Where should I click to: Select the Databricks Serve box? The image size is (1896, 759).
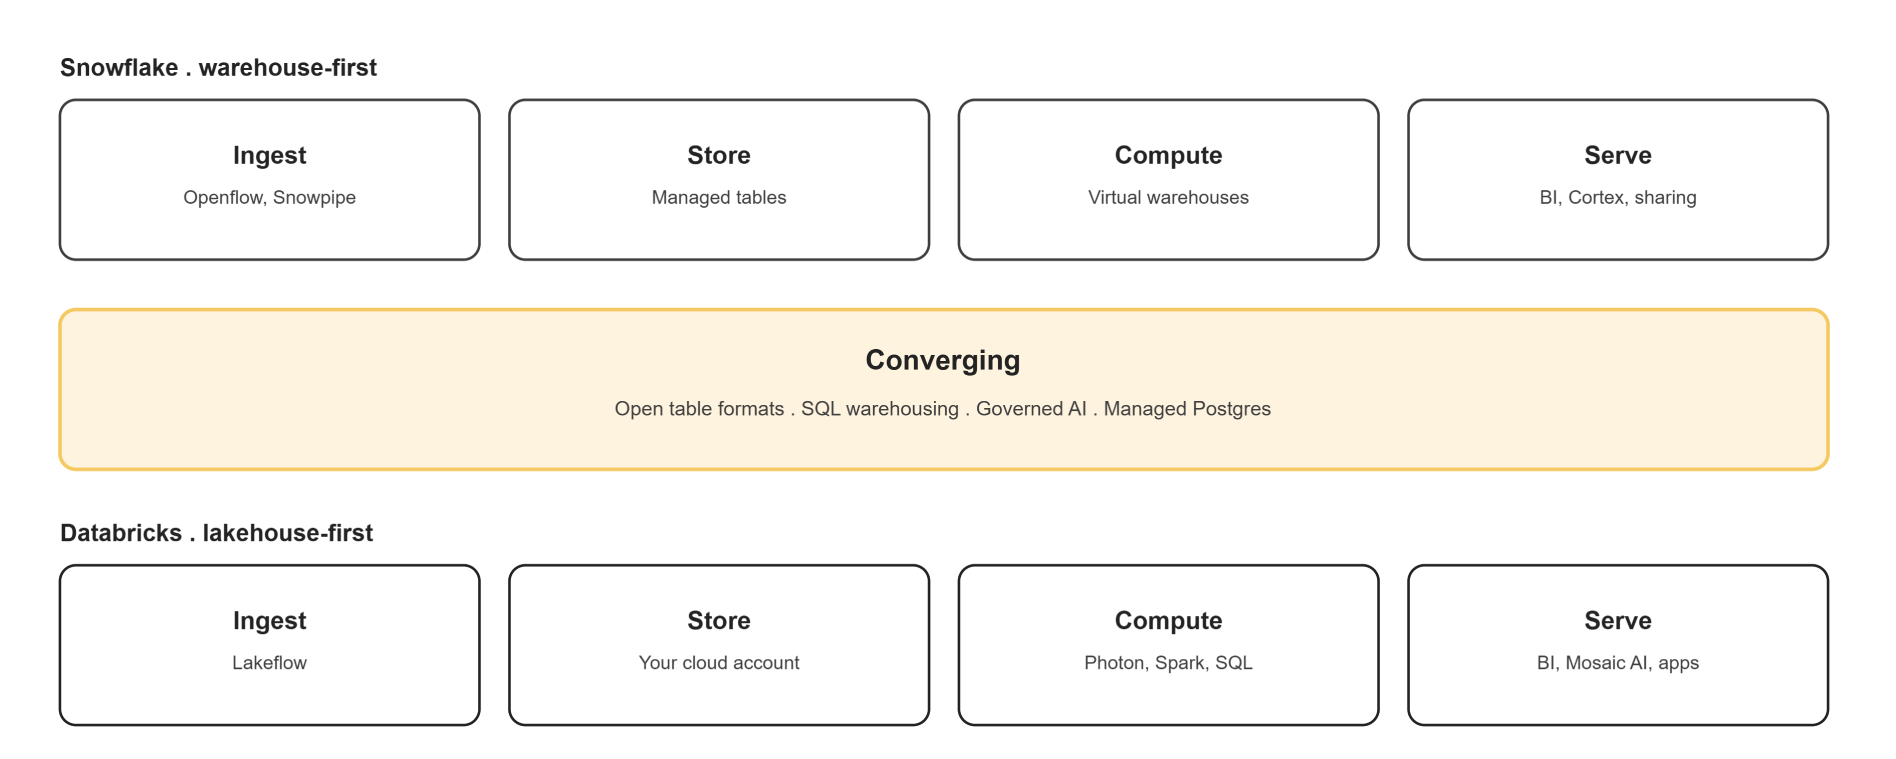point(1618,645)
